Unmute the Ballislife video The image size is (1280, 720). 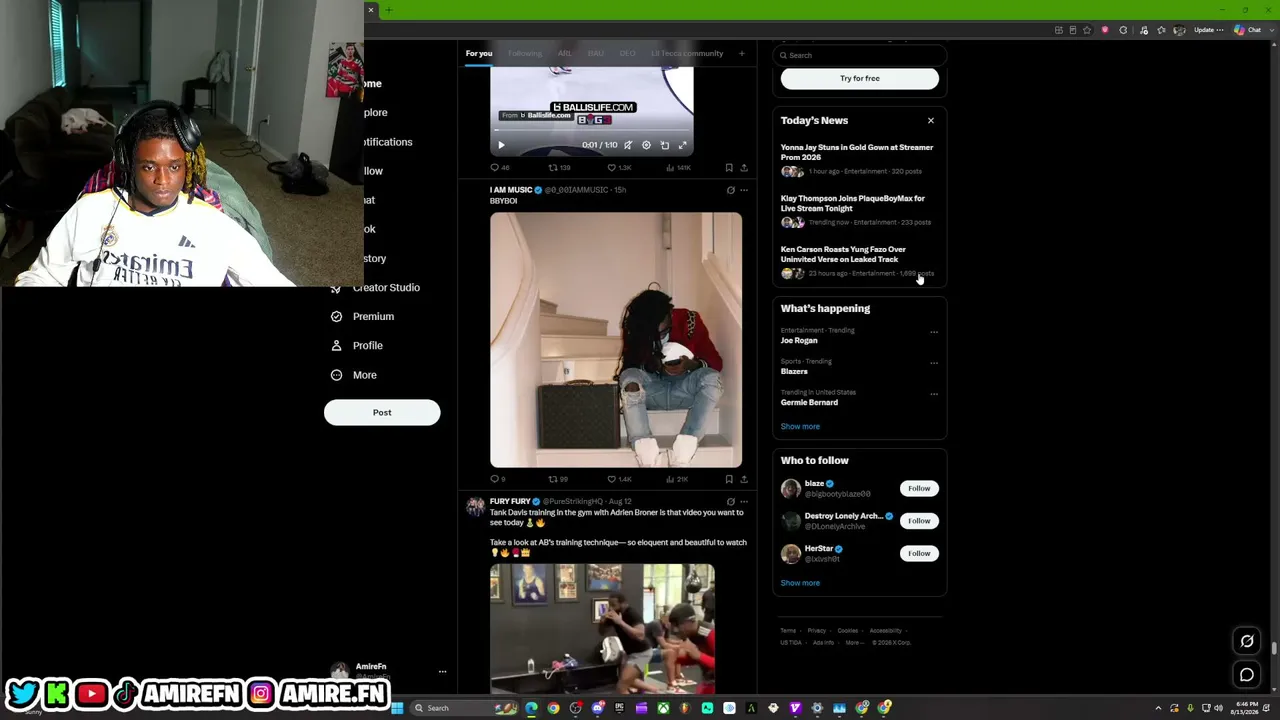(x=628, y=145)
